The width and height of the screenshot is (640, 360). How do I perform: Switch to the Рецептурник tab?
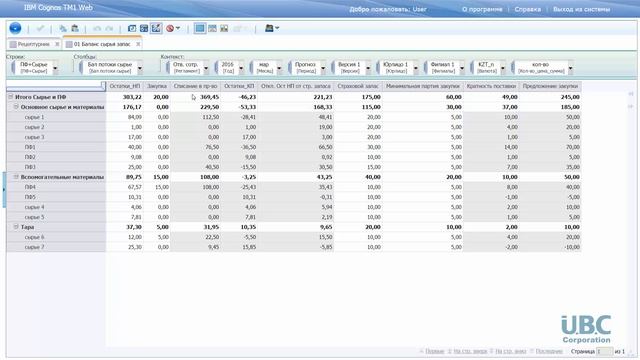point(33,44)
